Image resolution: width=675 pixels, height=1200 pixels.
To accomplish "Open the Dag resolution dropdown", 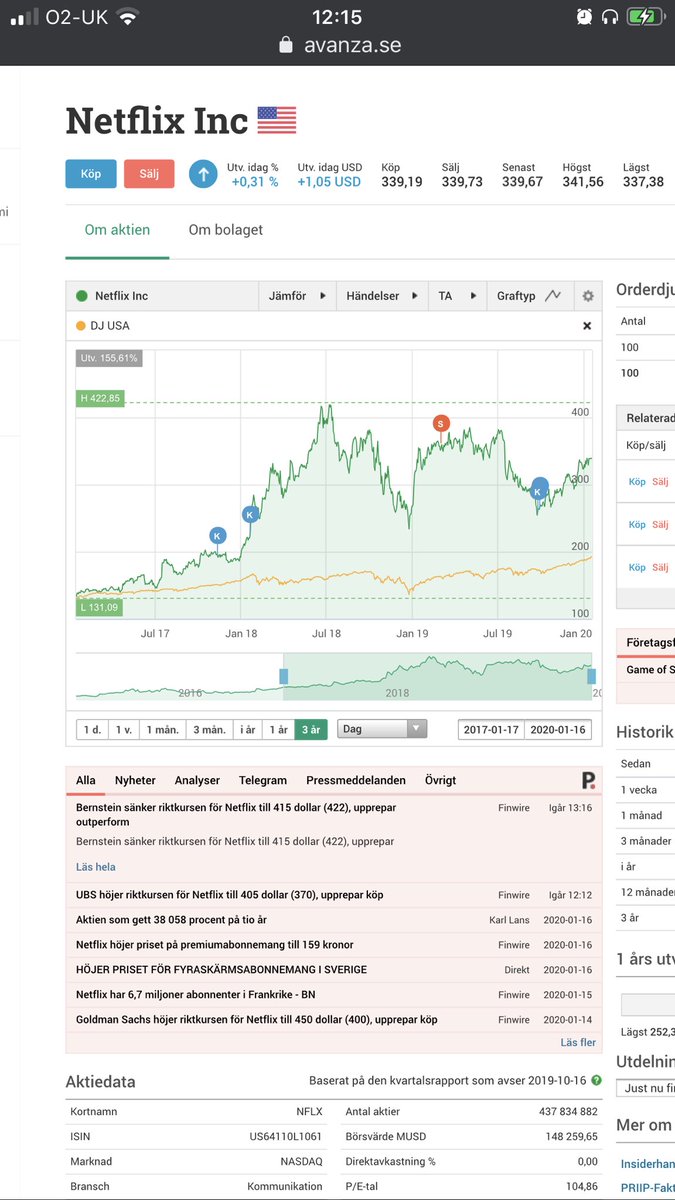I will point(382,729).
